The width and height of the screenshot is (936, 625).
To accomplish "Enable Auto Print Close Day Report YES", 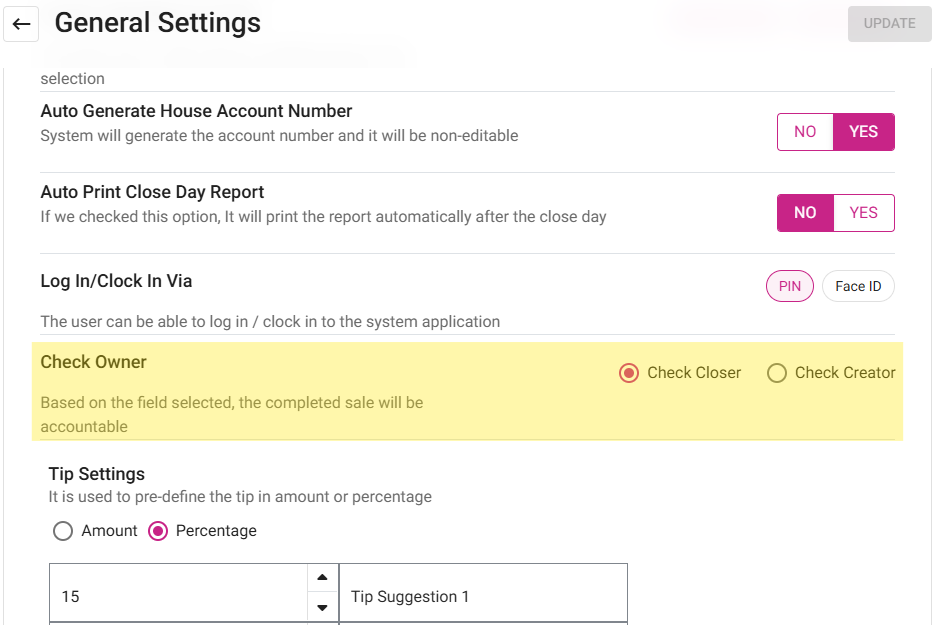I will pos(863,213).
